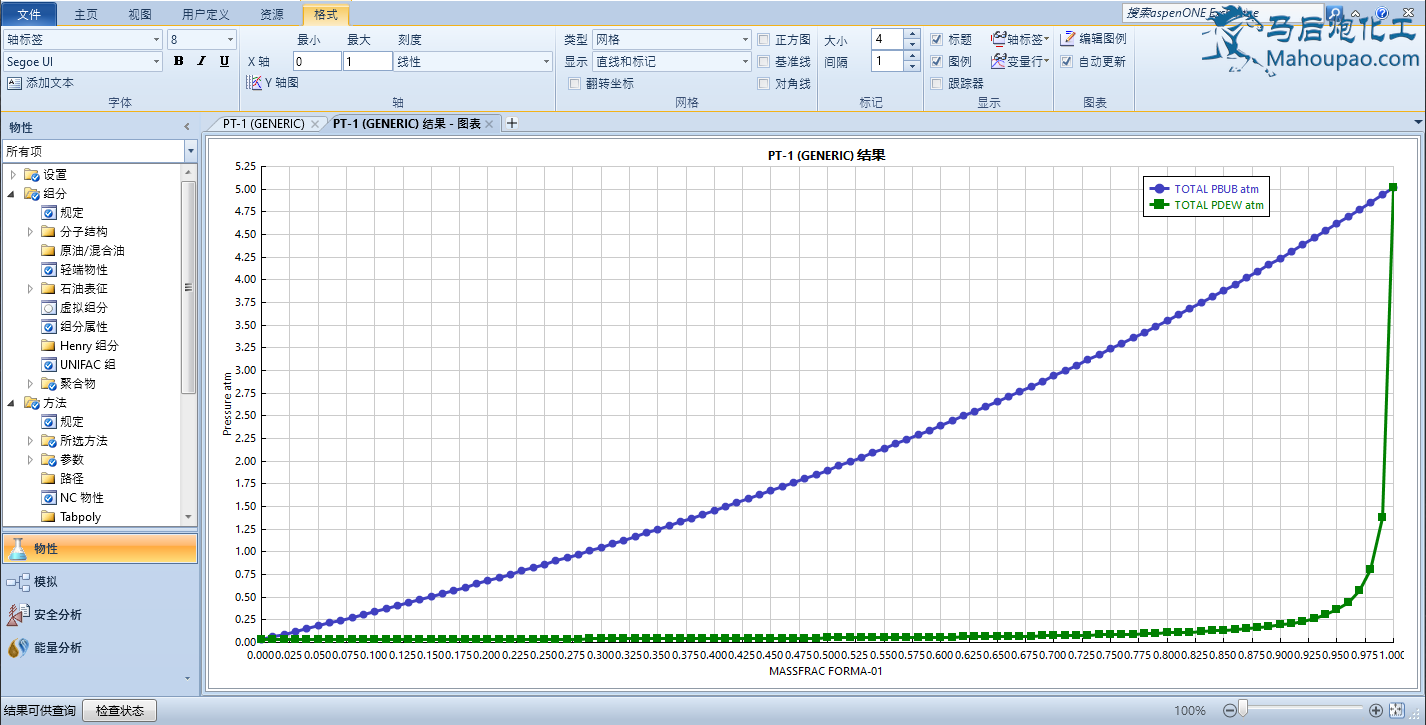
Task: Click the 检查状态 button
Action: pos(120,711)
